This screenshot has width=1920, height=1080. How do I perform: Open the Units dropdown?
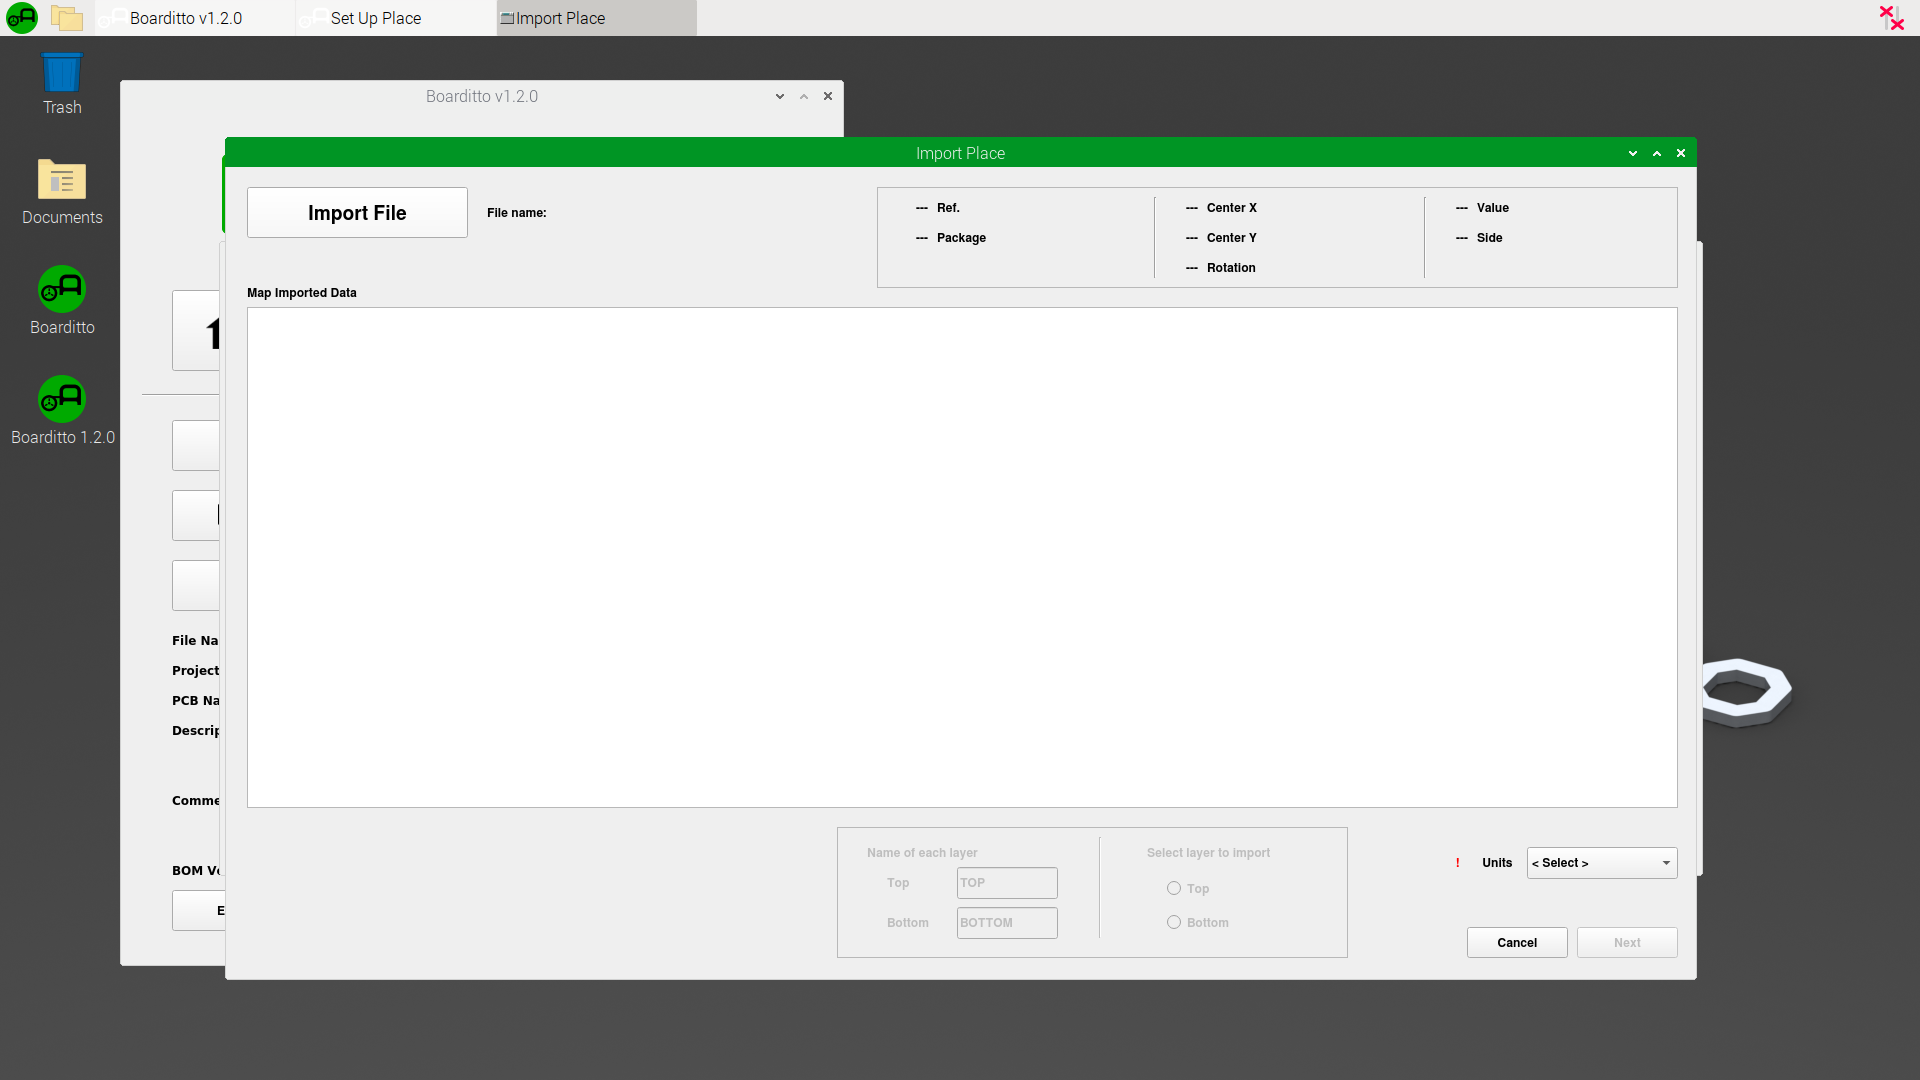pos(1601,863)
